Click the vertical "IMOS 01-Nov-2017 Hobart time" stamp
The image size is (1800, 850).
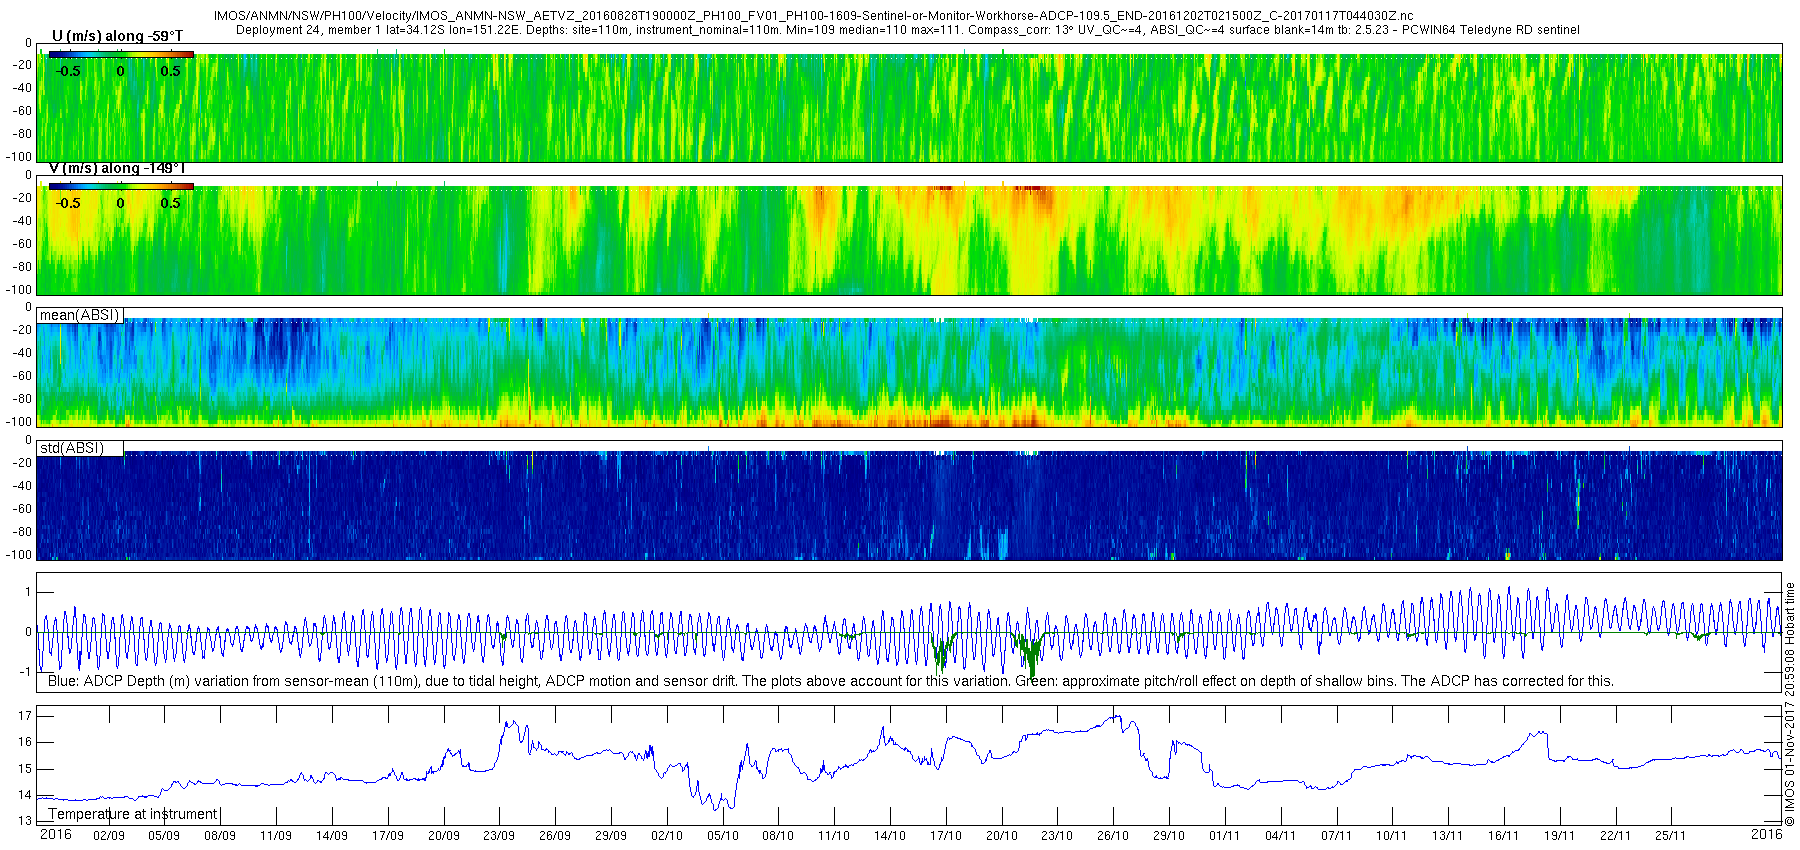pyautogui.click(x=1790, y=704)
